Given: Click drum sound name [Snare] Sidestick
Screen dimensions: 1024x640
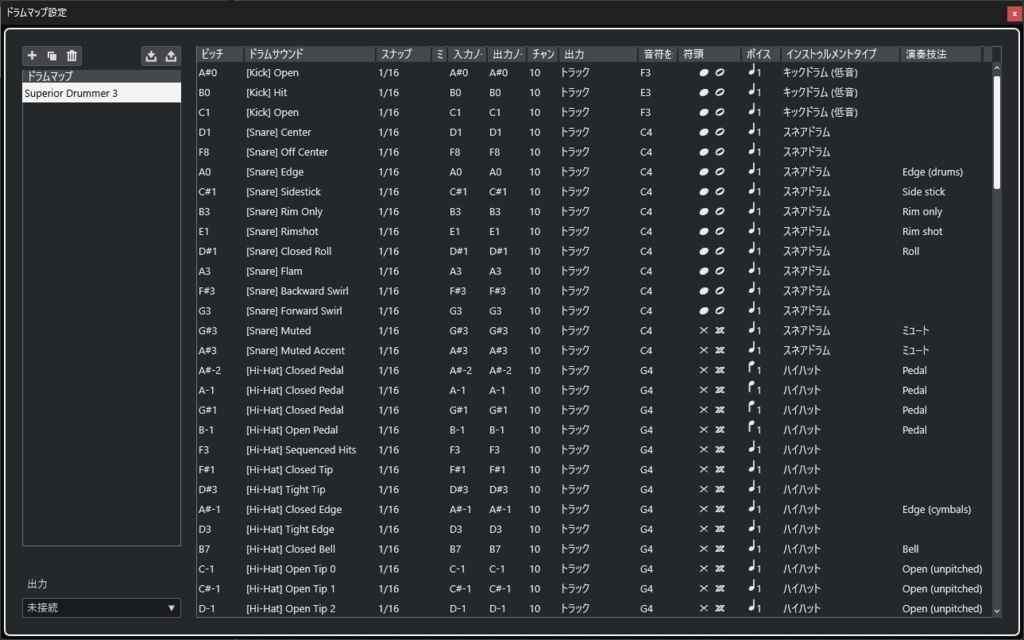Looking at the screenshot, I should pyautogui.click(x=283, y=192).
